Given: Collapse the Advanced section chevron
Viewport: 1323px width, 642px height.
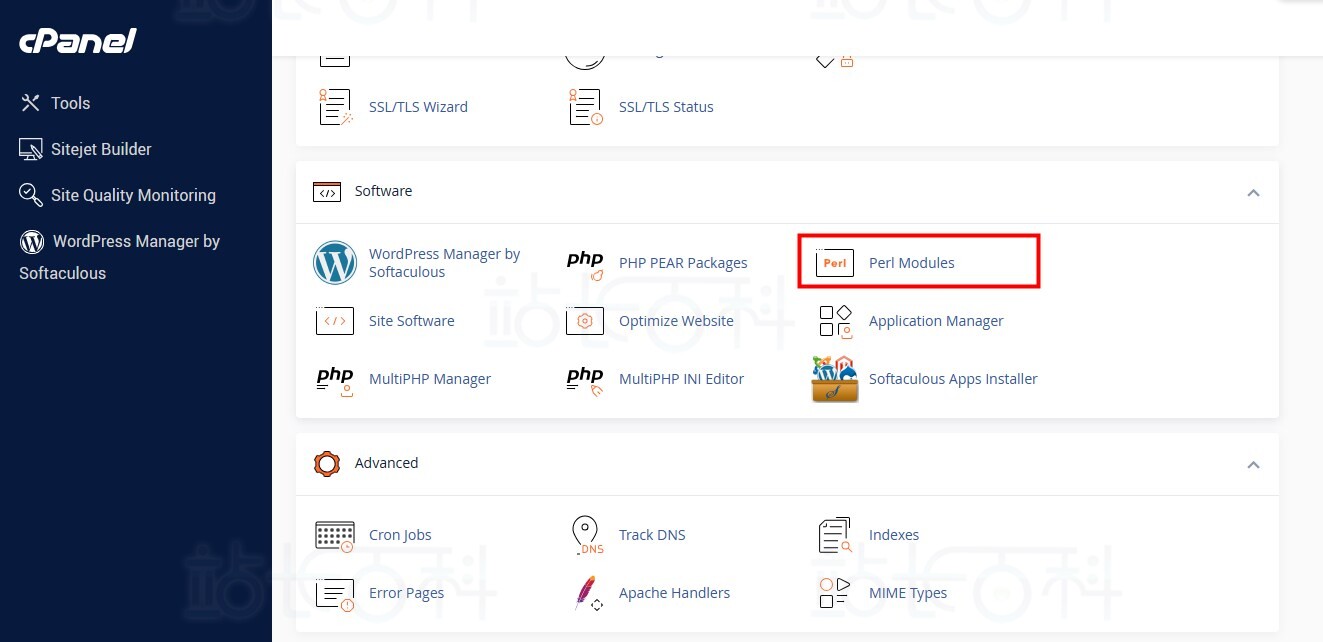Looking at the screenshot, I should (1253, 464).
